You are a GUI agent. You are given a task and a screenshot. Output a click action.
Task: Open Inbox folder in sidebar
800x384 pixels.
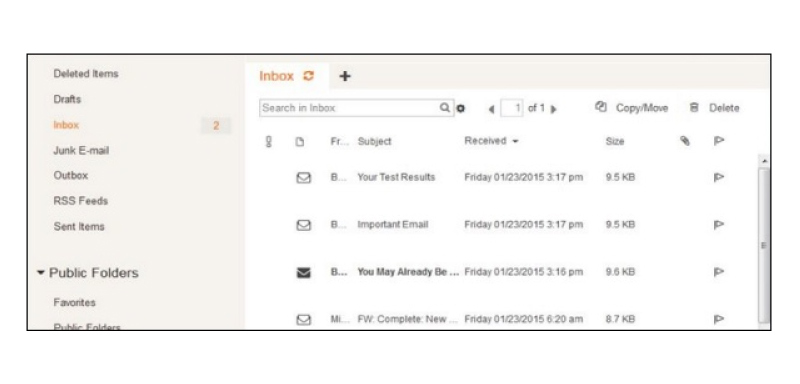click(66, 125)
